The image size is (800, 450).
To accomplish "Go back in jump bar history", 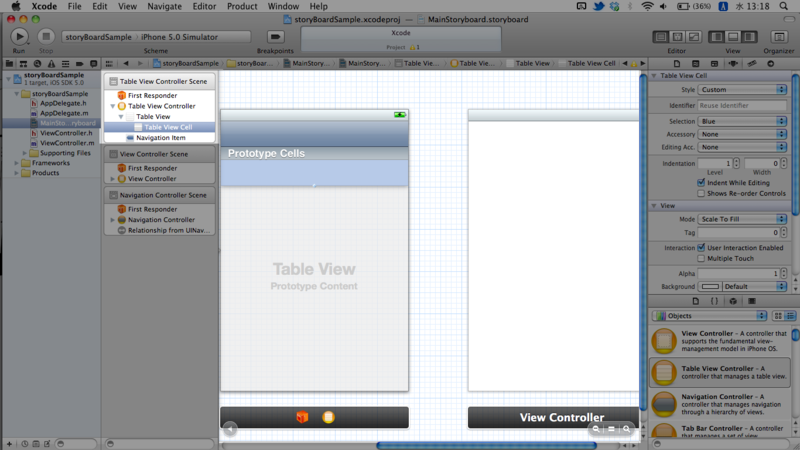I will point(126,63).
